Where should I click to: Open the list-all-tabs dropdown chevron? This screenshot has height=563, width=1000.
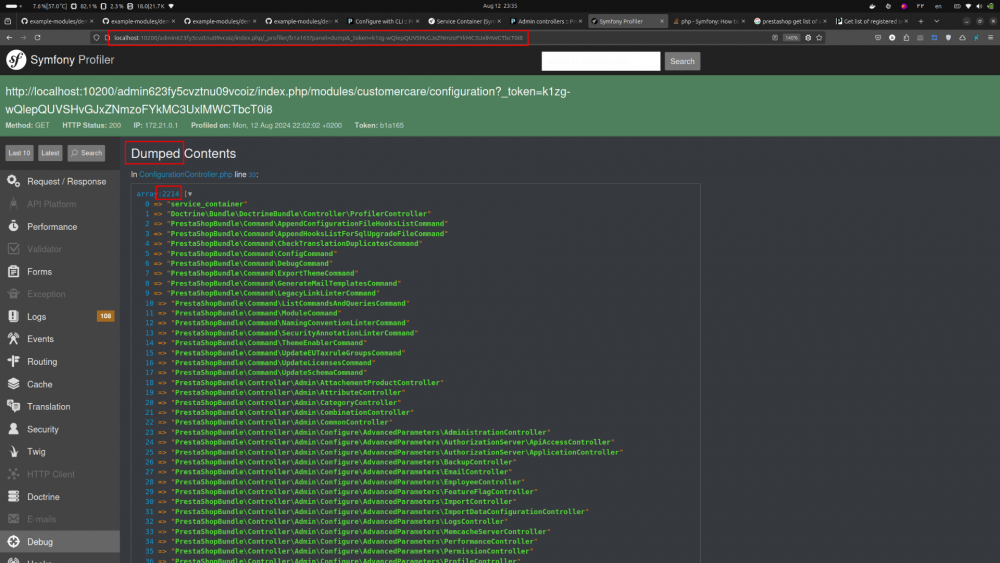pos(936,21)
